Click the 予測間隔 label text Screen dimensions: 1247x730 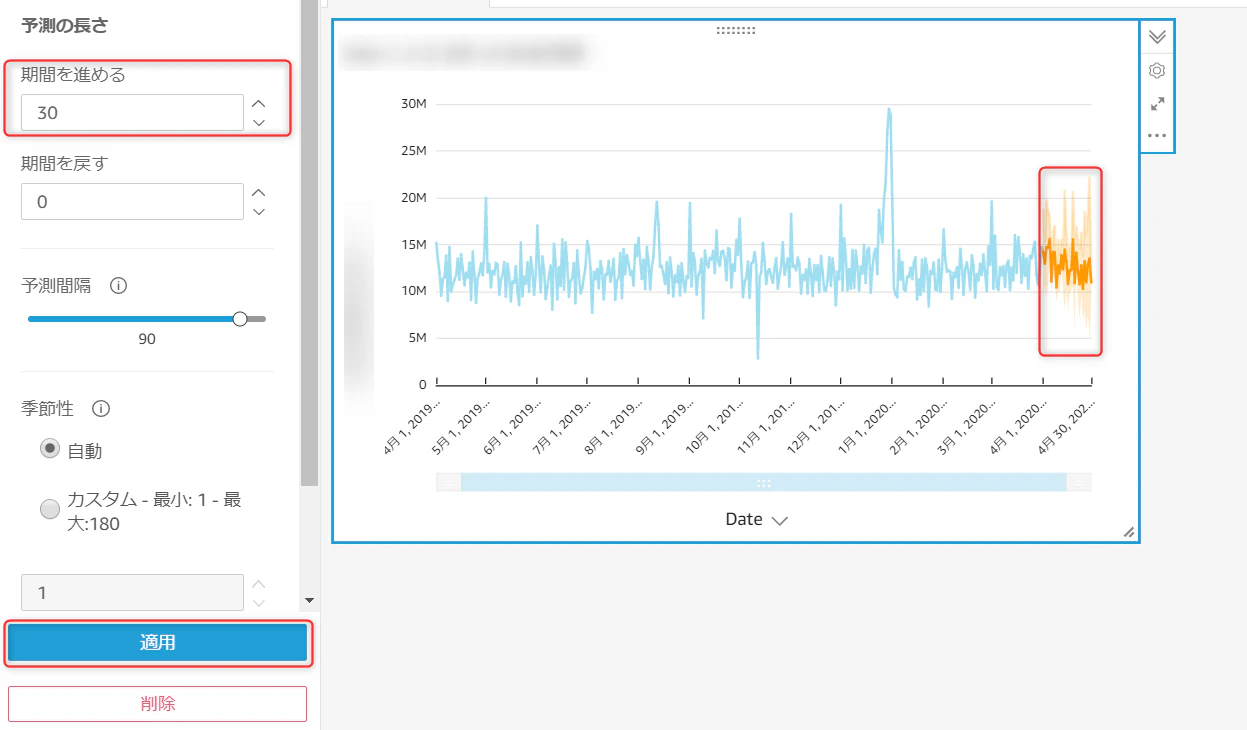click(56, 286)
